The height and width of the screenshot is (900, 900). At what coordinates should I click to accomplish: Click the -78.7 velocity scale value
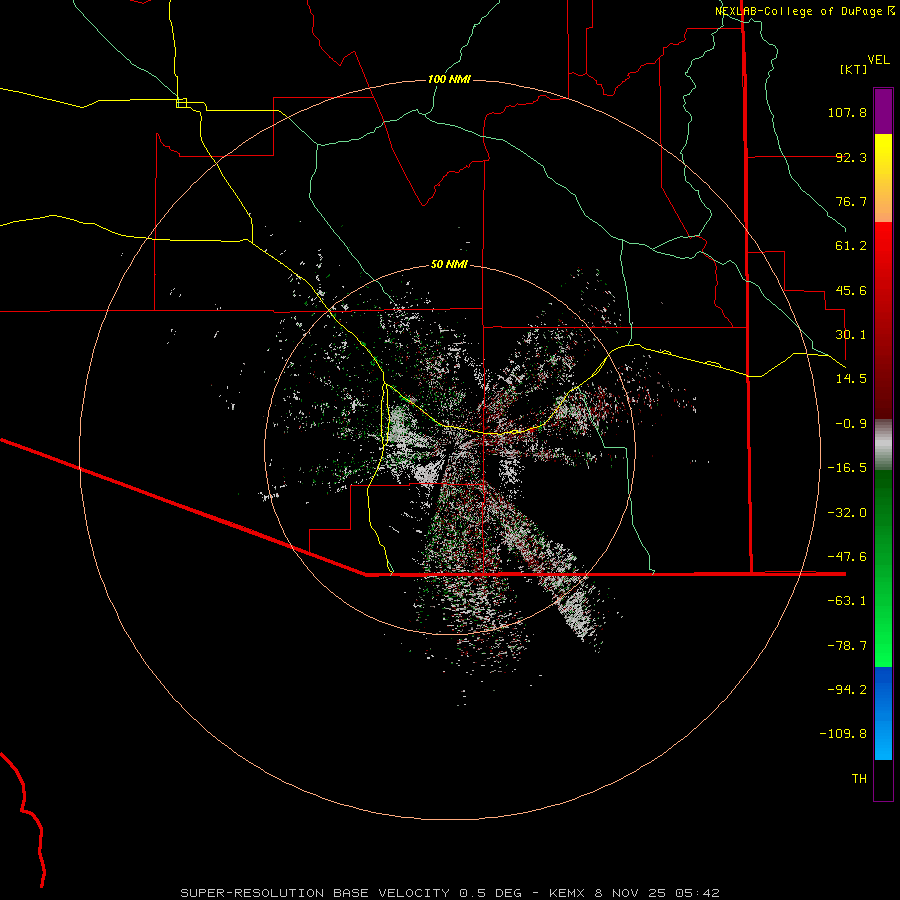tap(847, 646)
